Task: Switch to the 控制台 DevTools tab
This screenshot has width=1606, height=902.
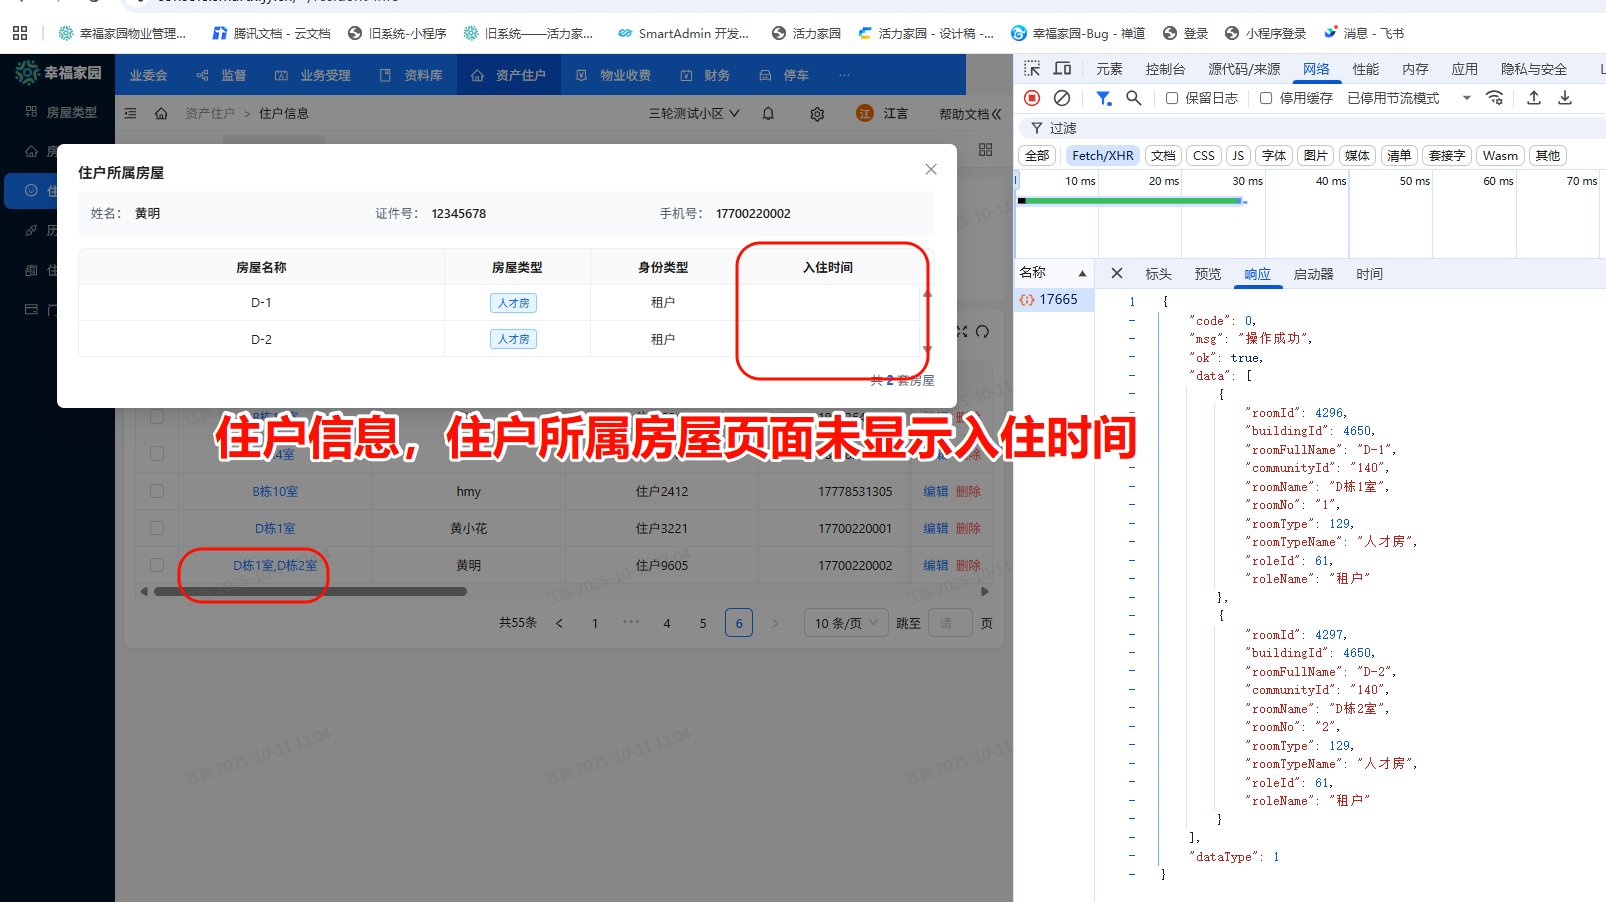Action: coord(1165,68)
